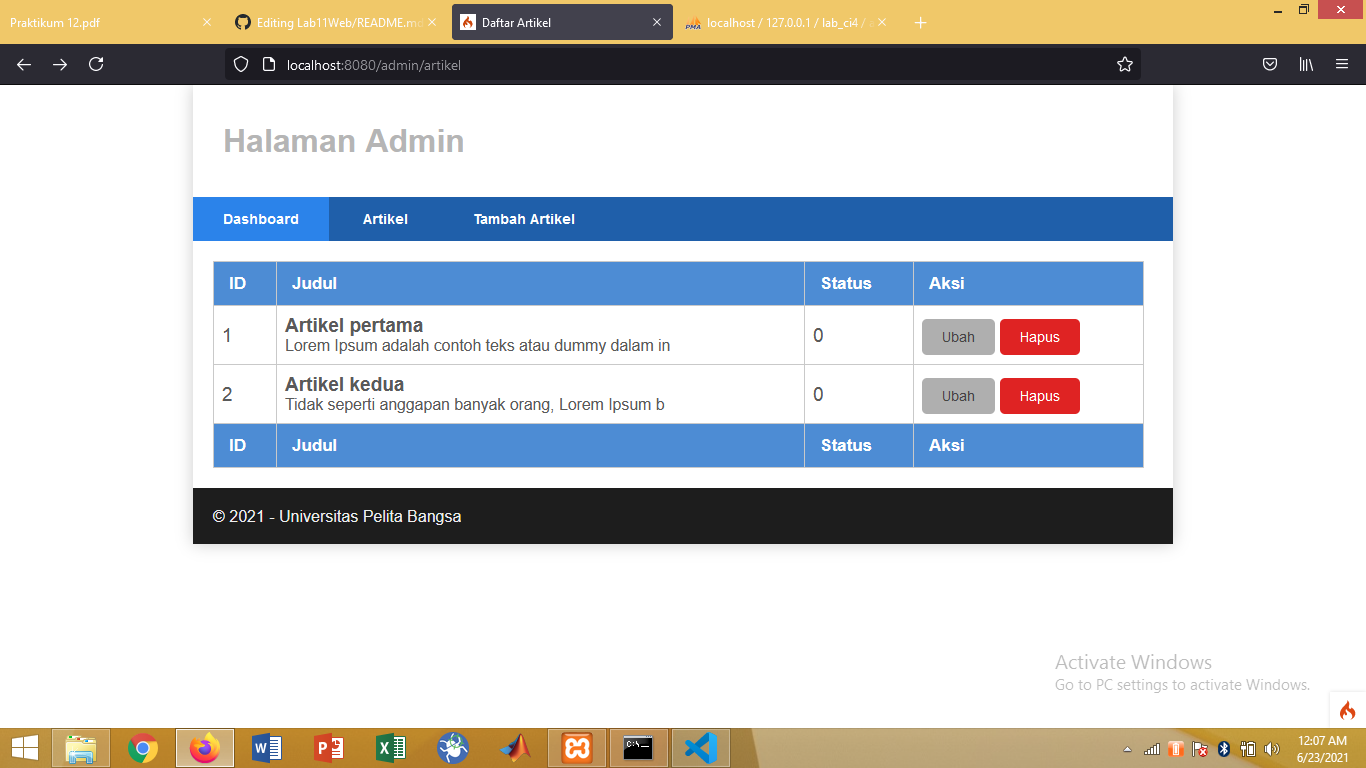Launch Visual Studio Code from the taskbar
Viewport: 1366px width, 768px height.
coord(700,747)
